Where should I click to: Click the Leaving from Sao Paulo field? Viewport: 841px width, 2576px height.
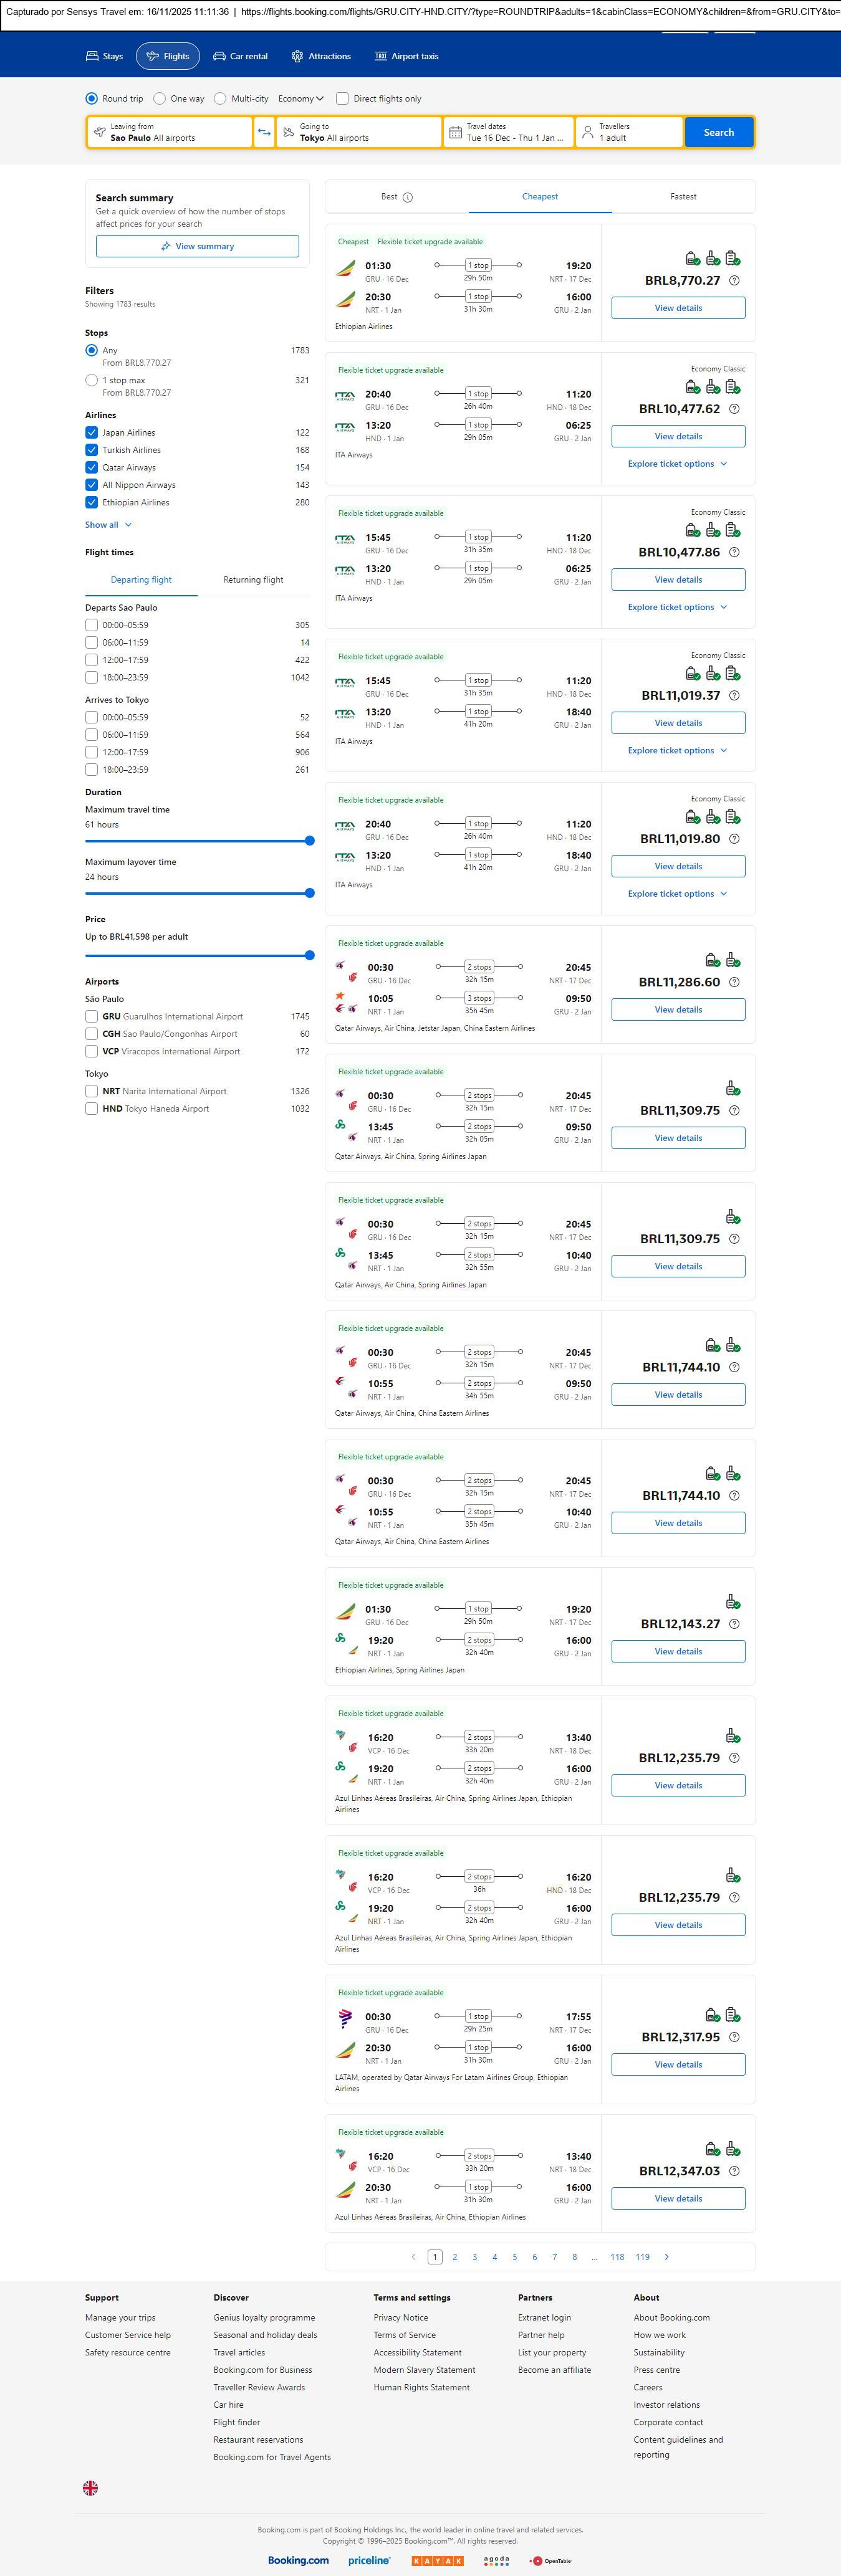tap(170, 132)
